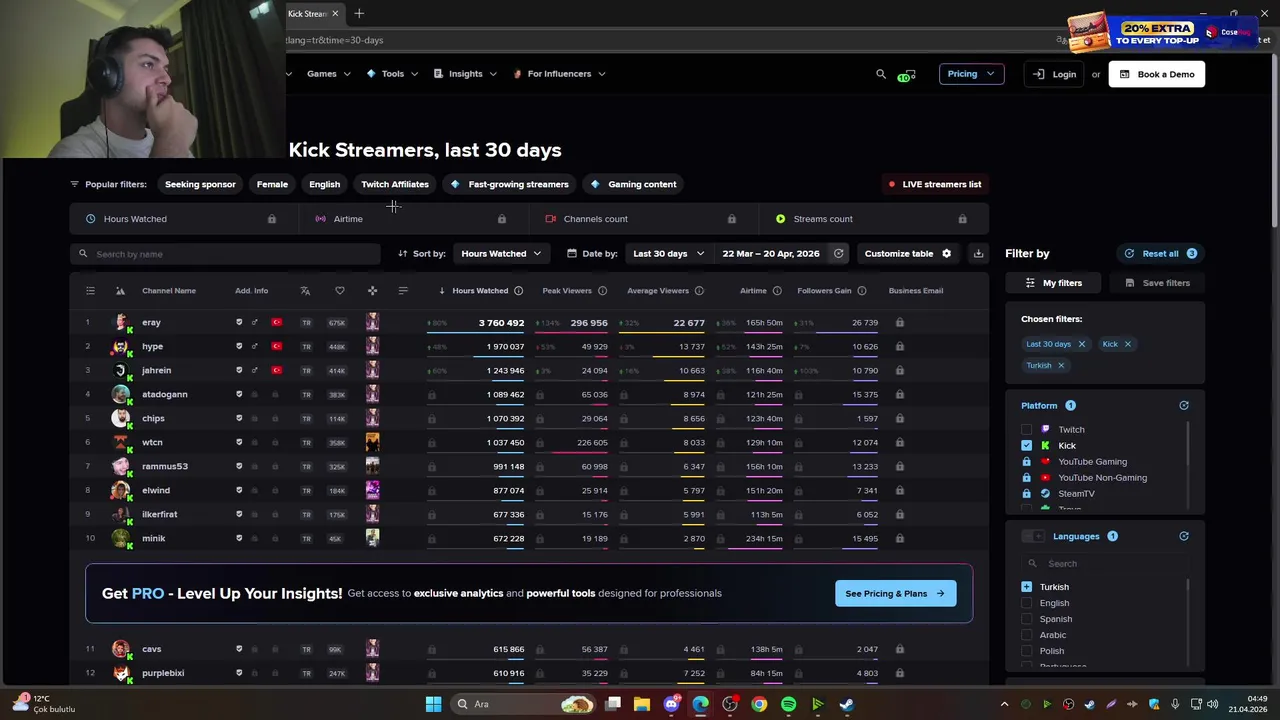The image size is (1280, 720).
Task: Remove the Kick chosen filter chip
Action: point(1127,344)
